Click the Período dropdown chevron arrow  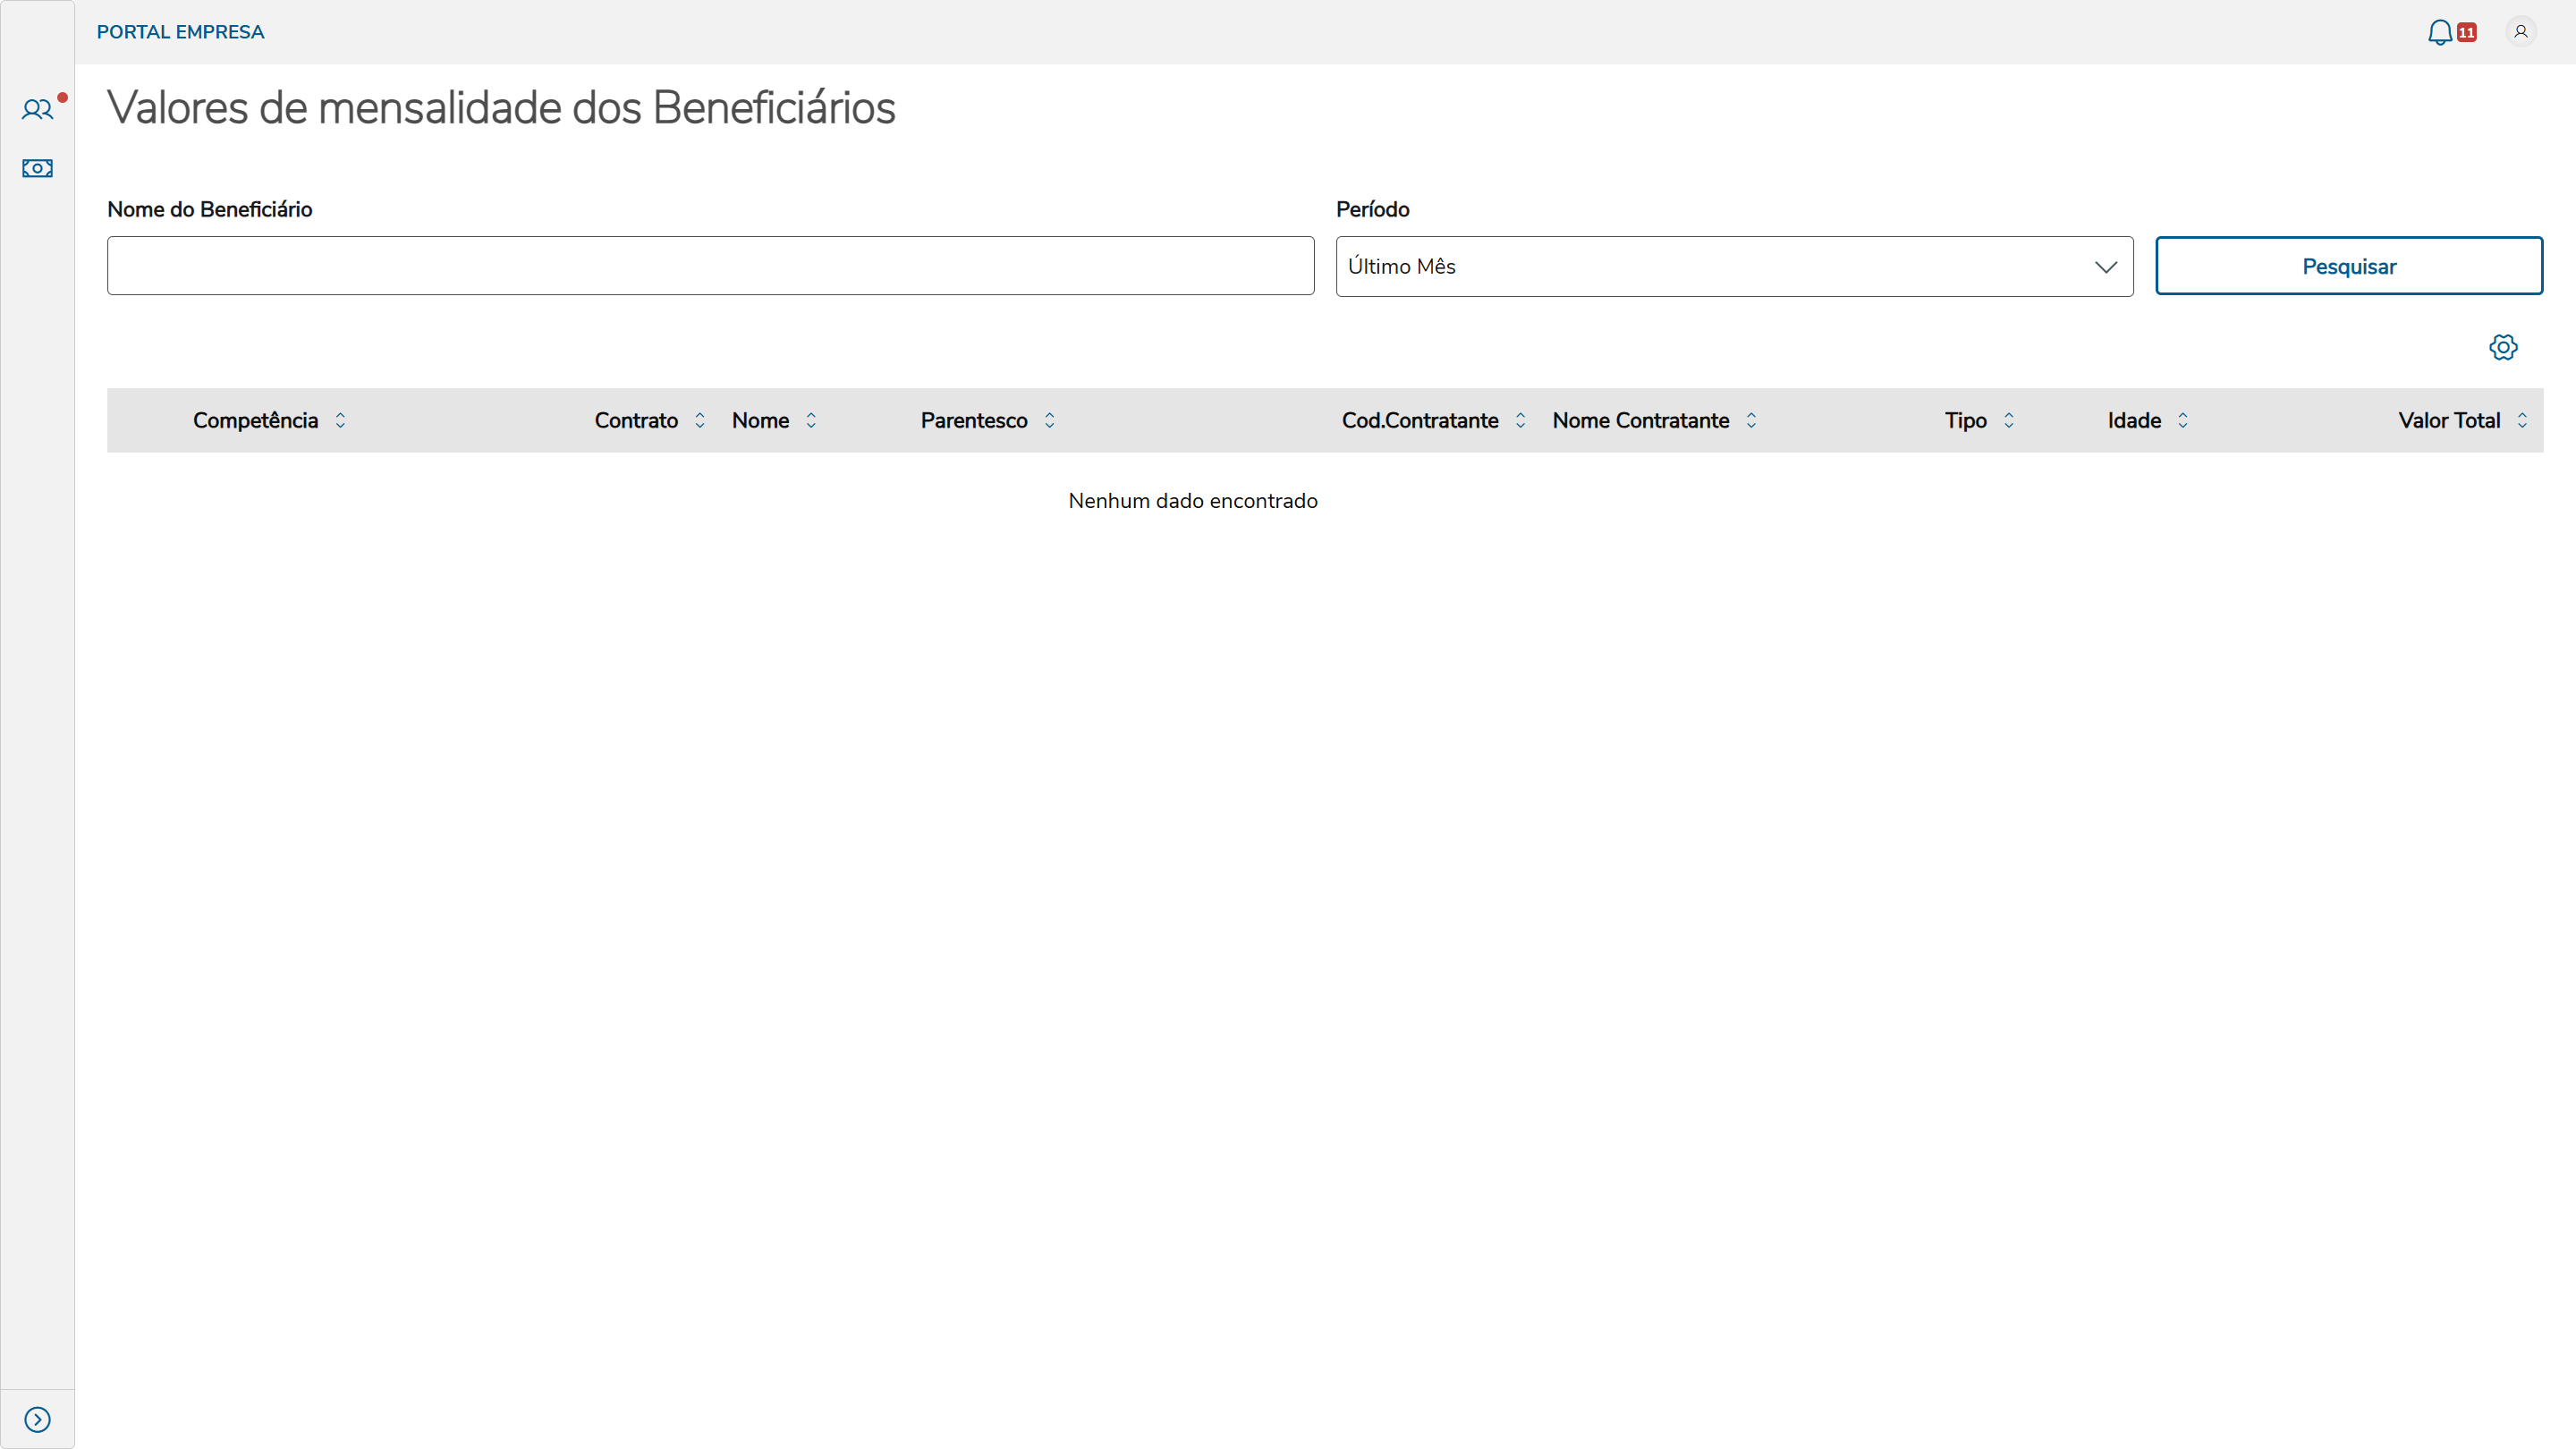coord(2106,267)
